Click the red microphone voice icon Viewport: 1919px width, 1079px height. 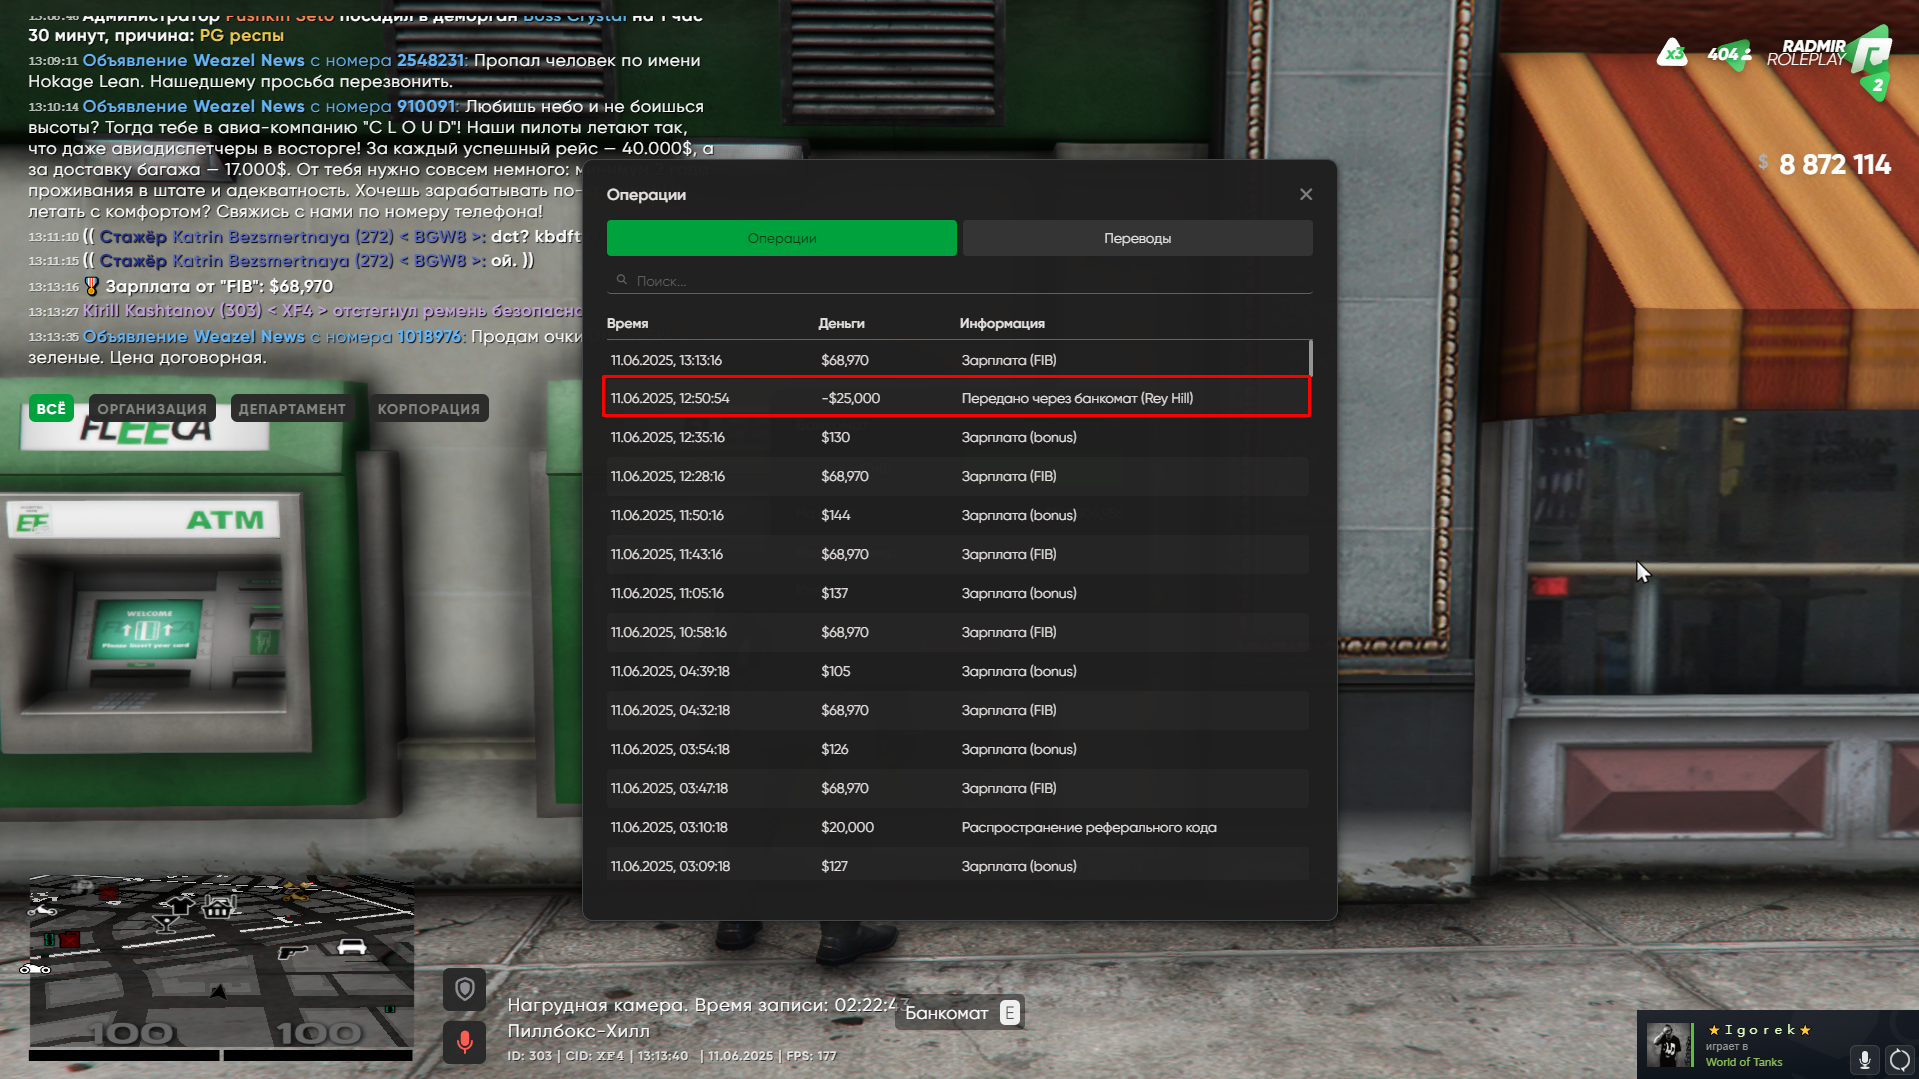coord(465,1041)
